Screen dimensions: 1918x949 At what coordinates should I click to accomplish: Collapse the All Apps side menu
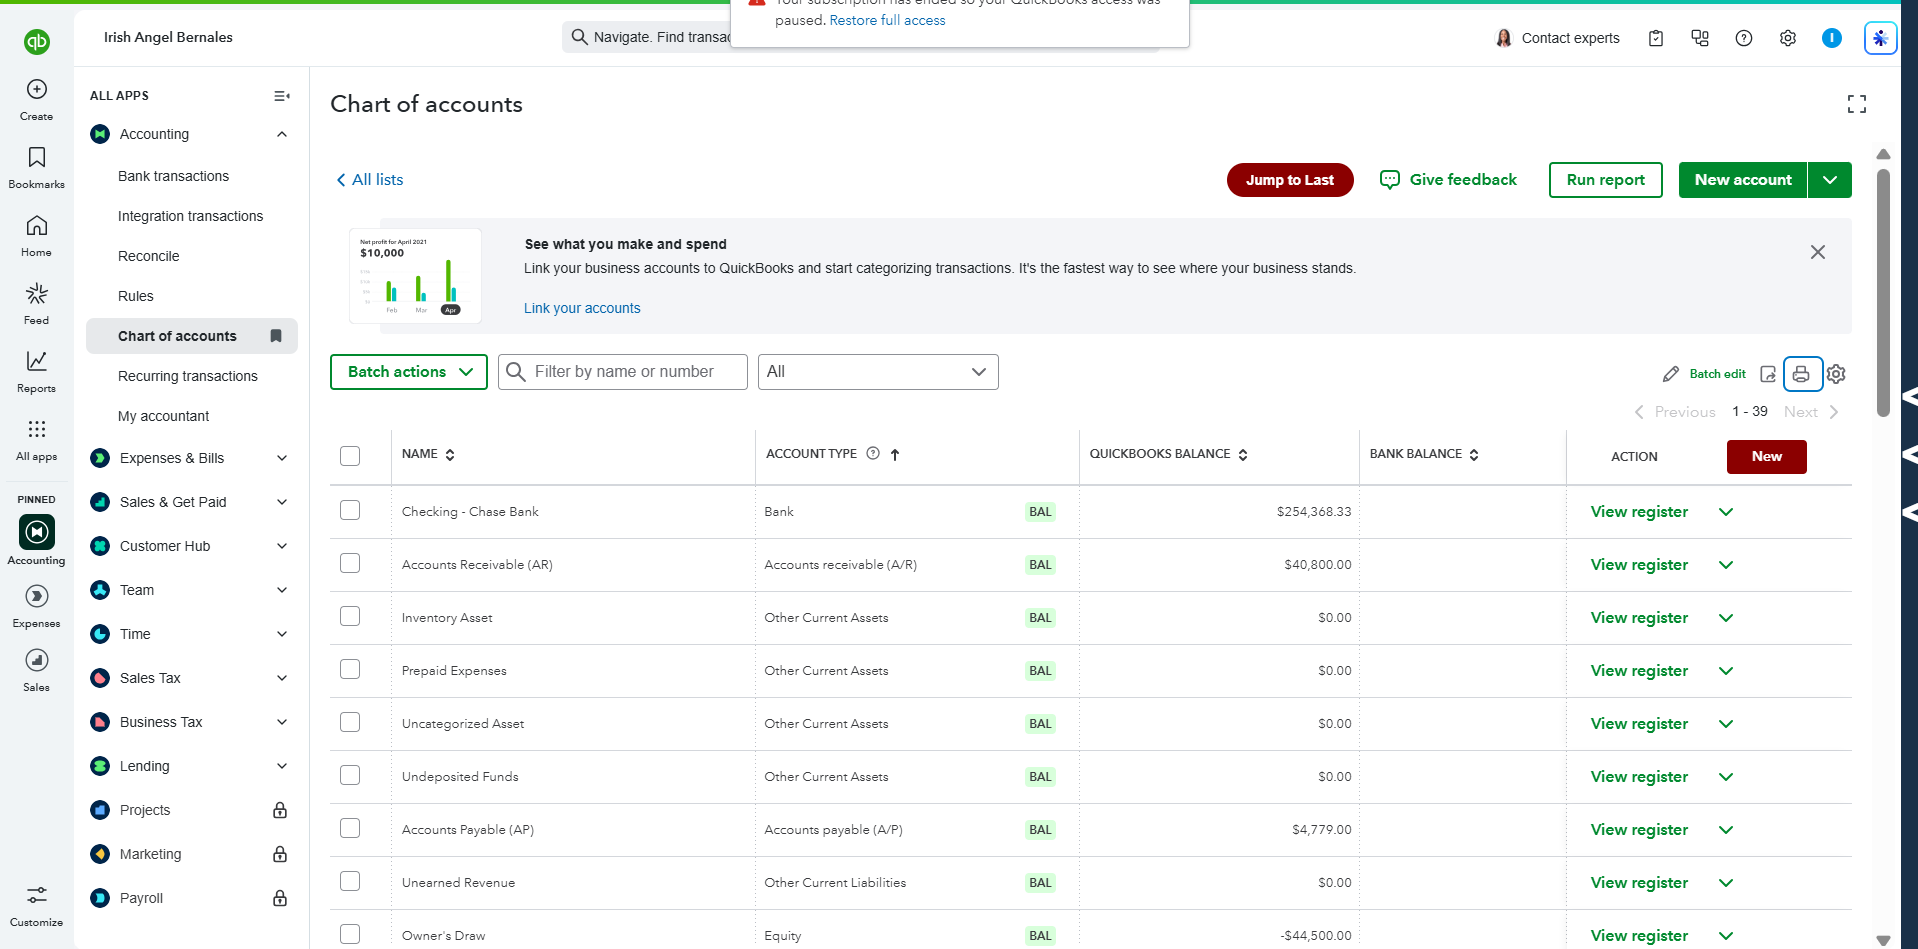(x=282, y=96)
